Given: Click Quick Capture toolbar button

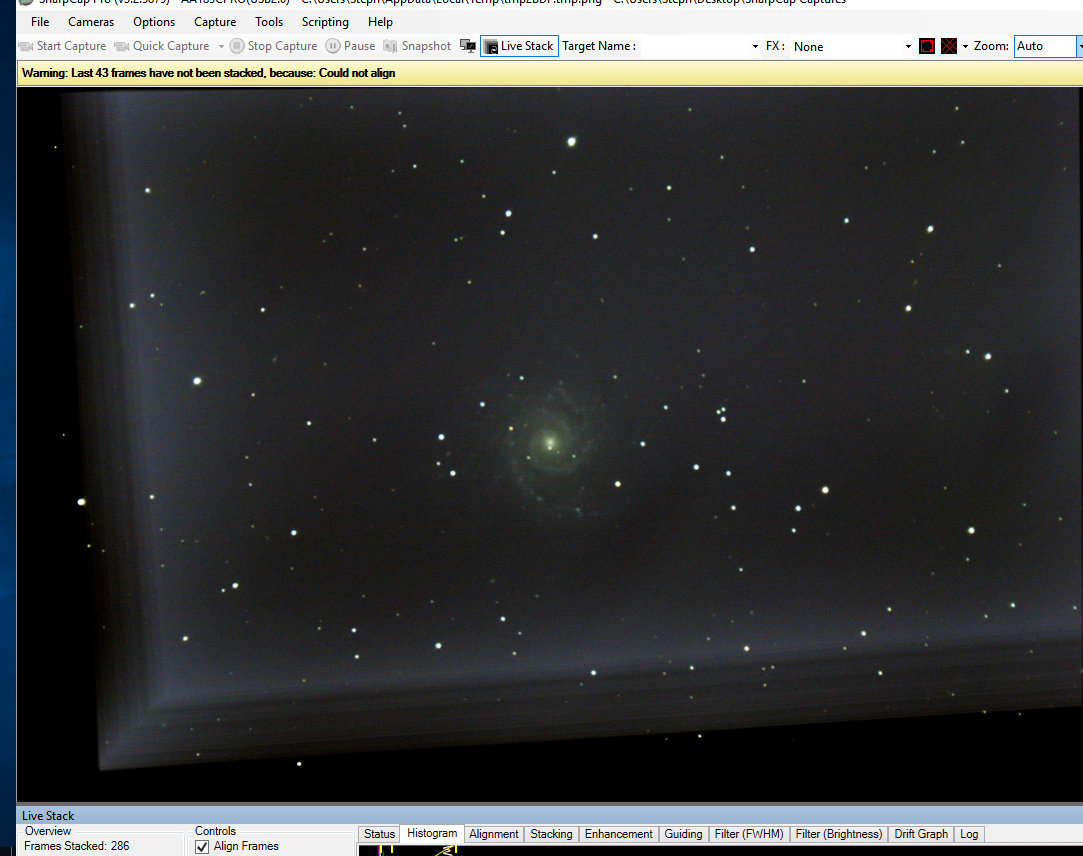Looking at the screenshot, I should (162, 46).
